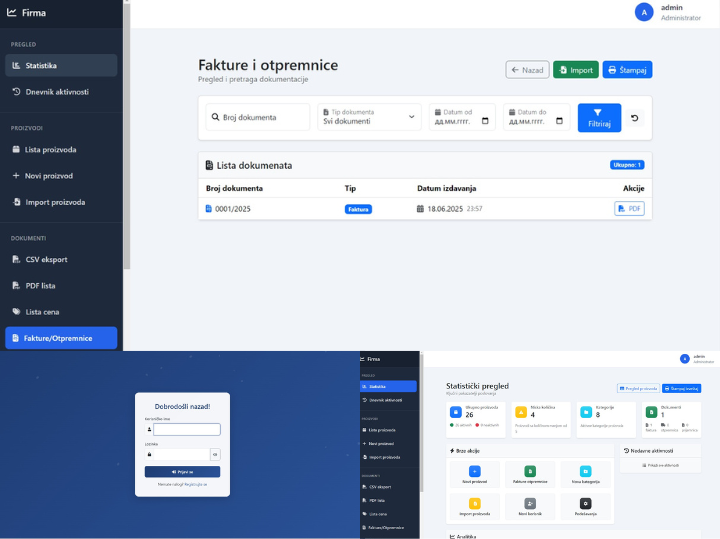Reset filters with the circular arrow icon

pyautogui.click(x=635, y=118)
